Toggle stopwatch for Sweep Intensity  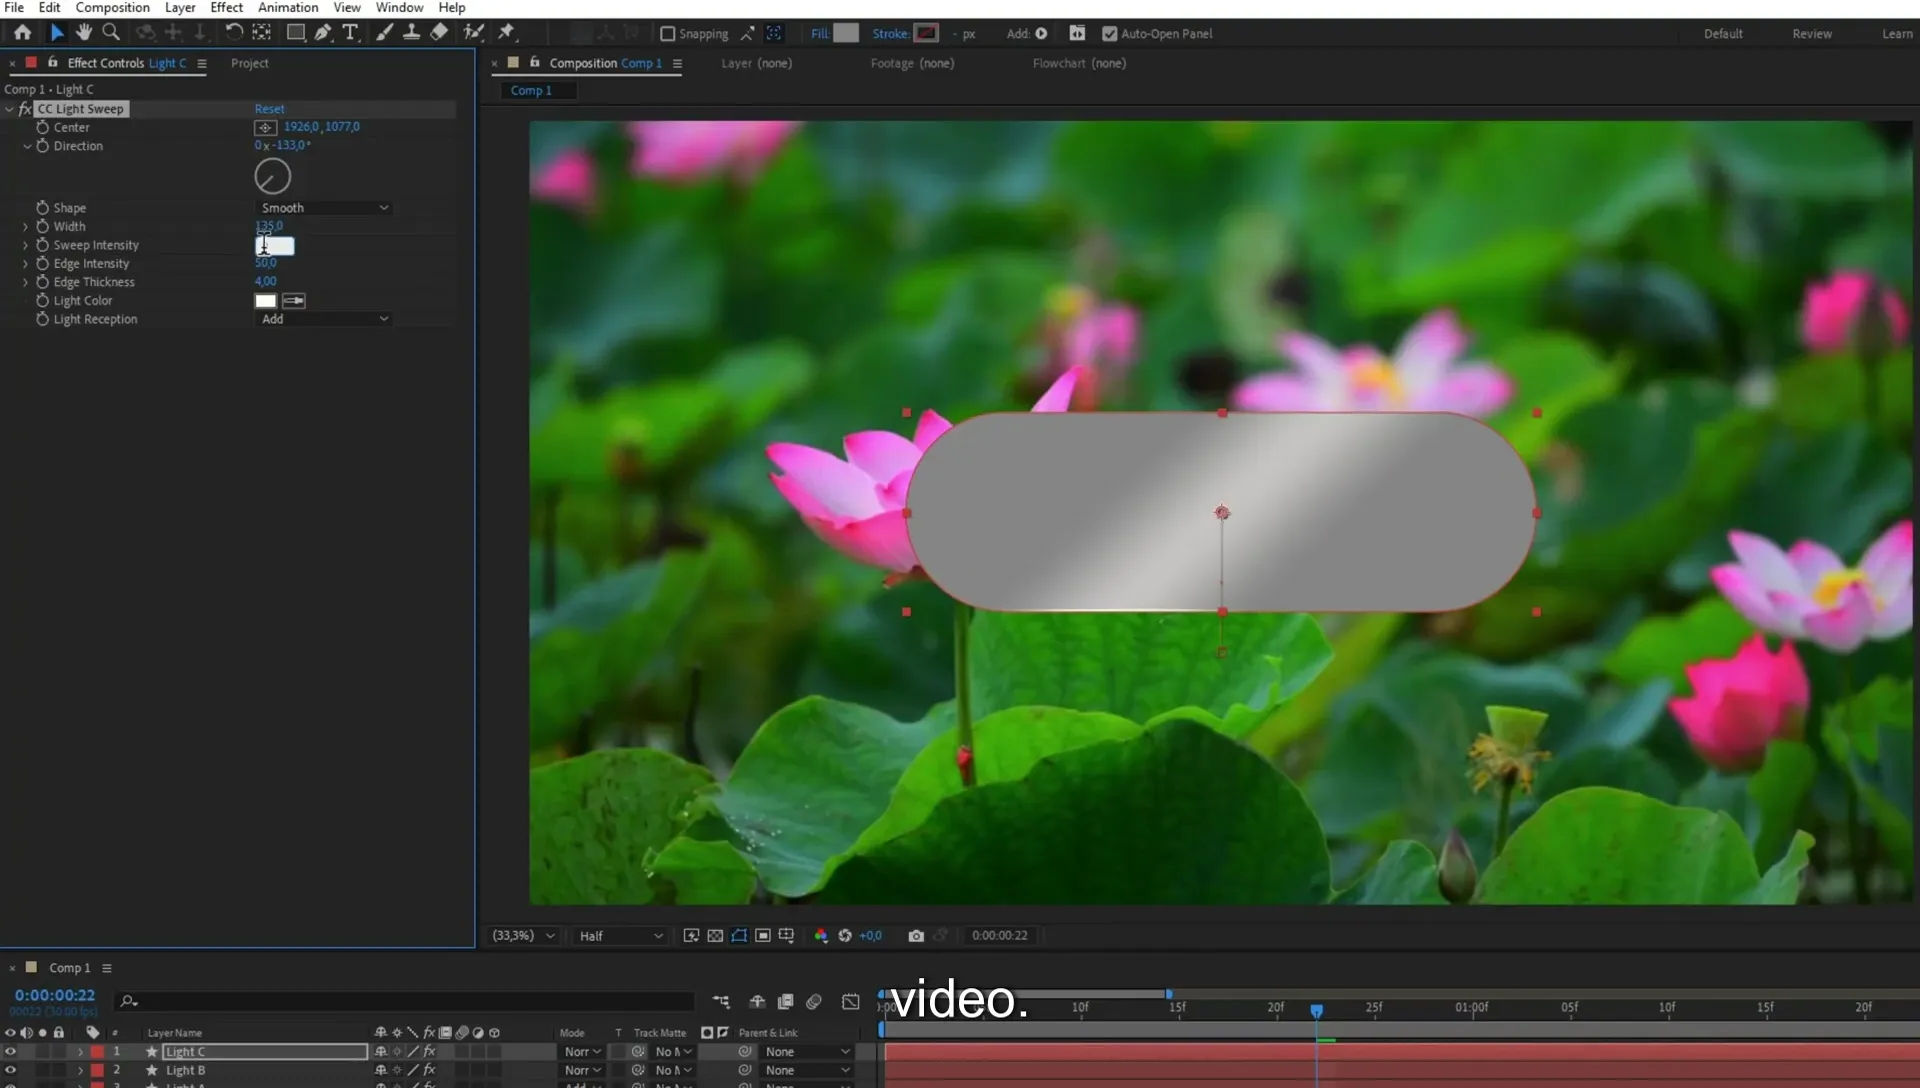[x=42, y=245]
